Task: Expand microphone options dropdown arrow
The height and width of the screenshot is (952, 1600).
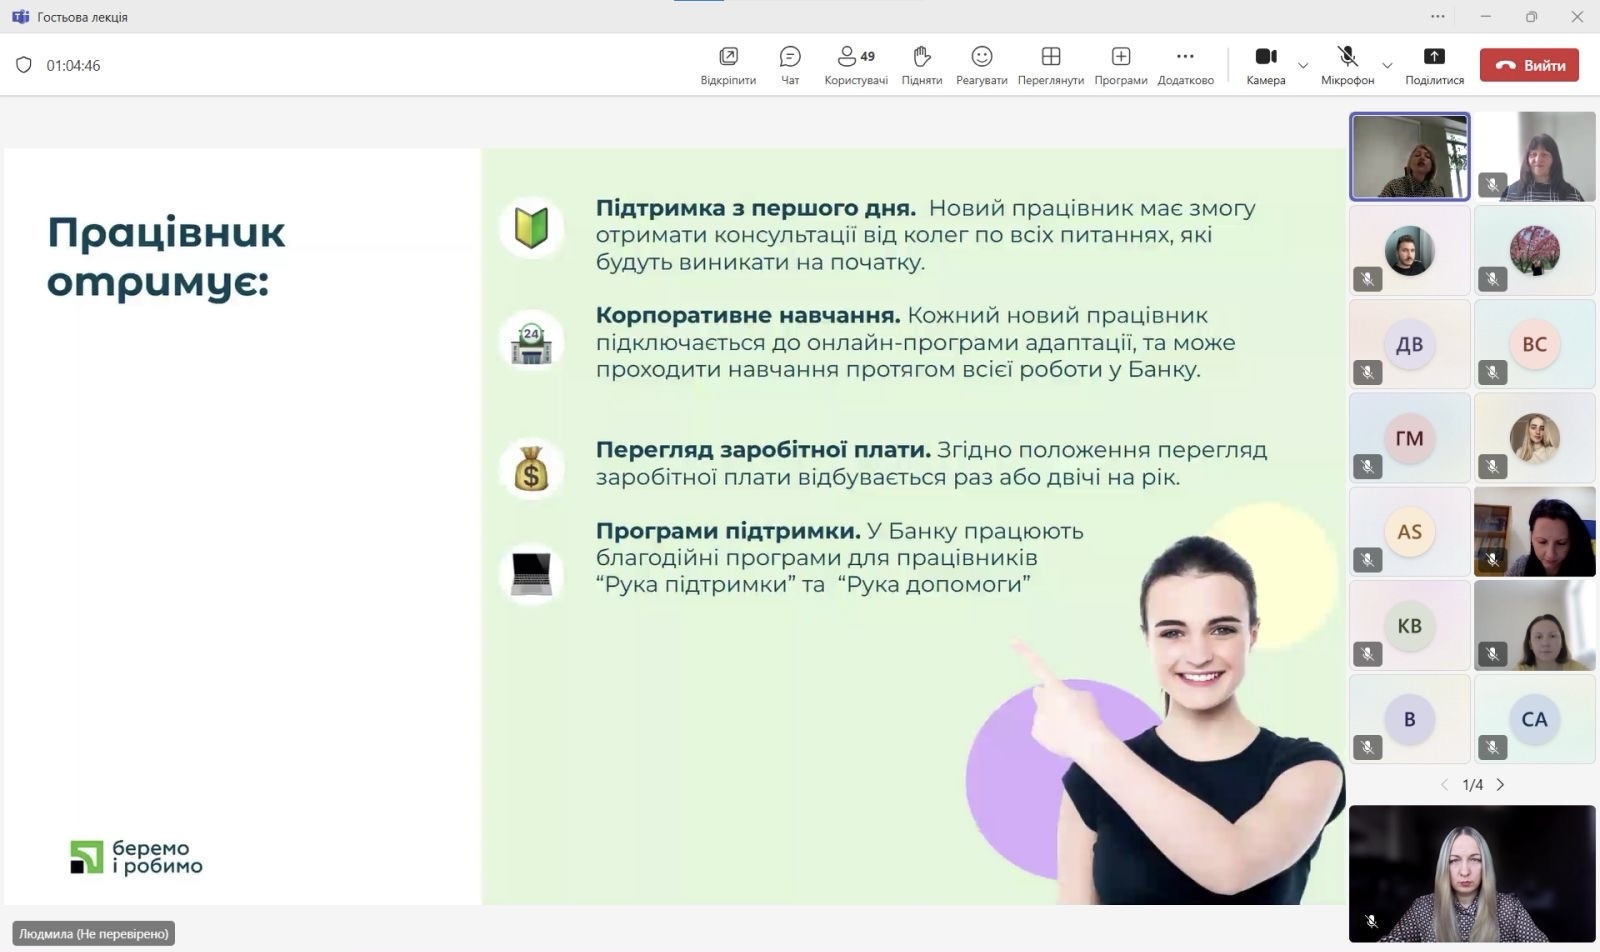Action: (1387, 66)
